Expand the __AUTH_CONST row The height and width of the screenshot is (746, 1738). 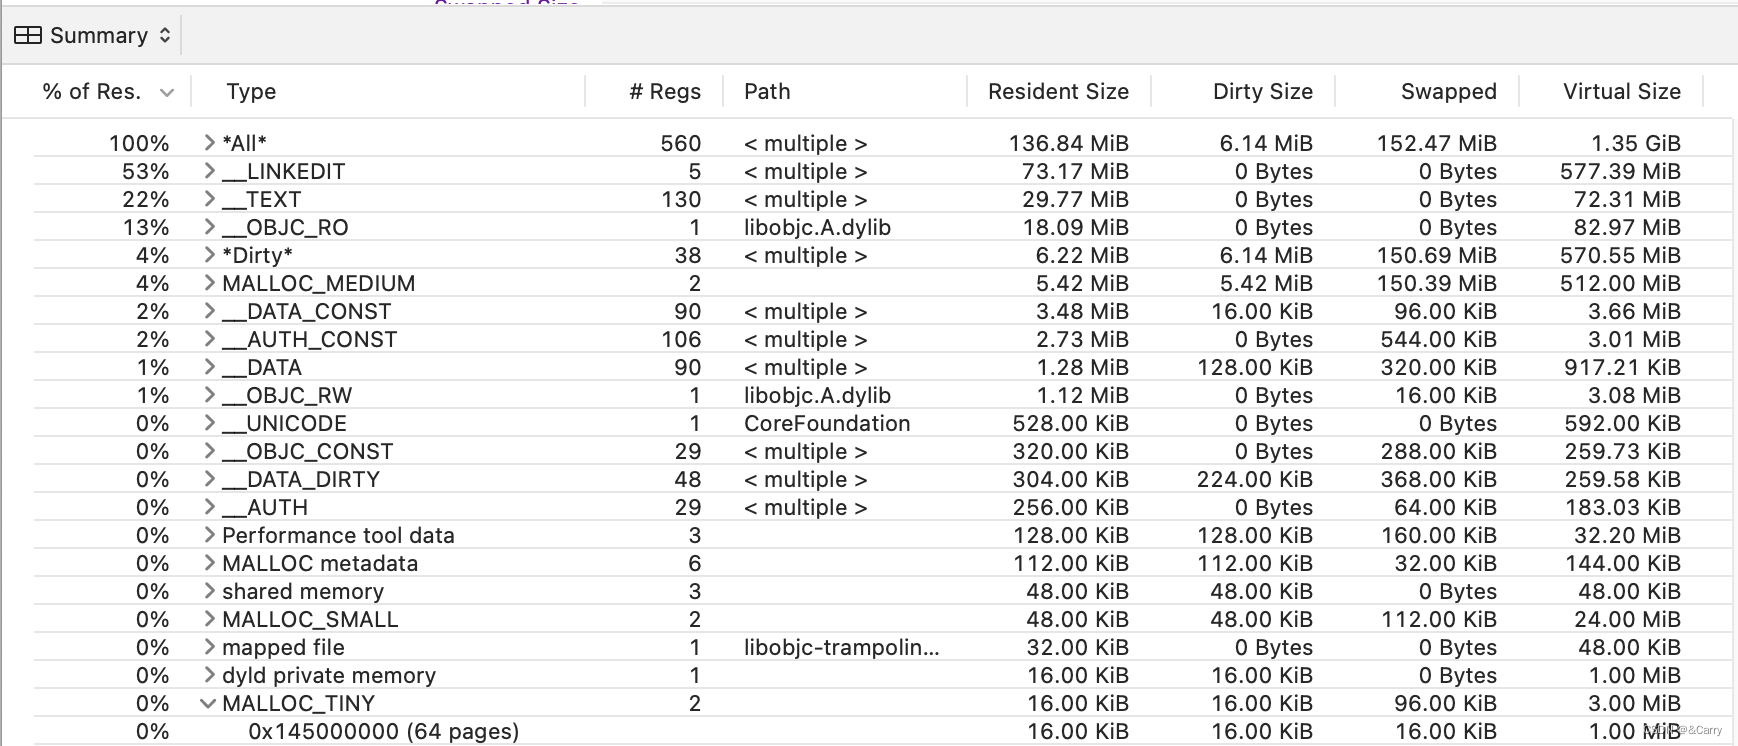point(209,339)
